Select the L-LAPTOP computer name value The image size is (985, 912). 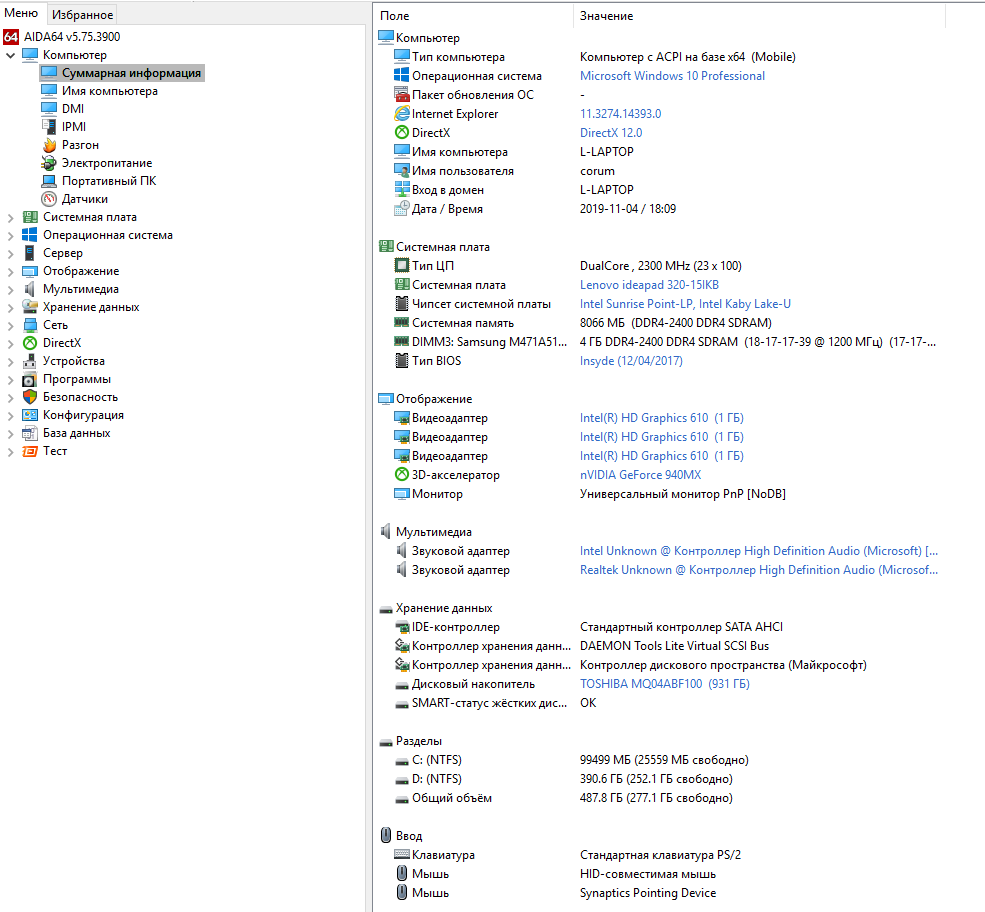607,152
